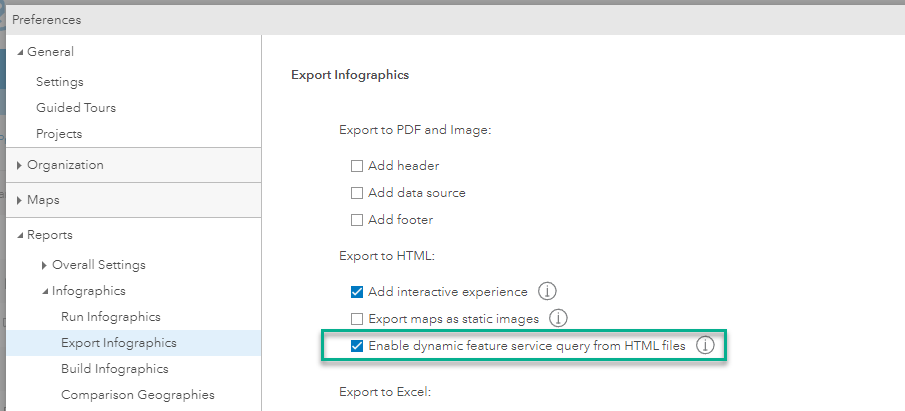Expand the Organization section
The image size is (905, 411).
tap(21, 165)
